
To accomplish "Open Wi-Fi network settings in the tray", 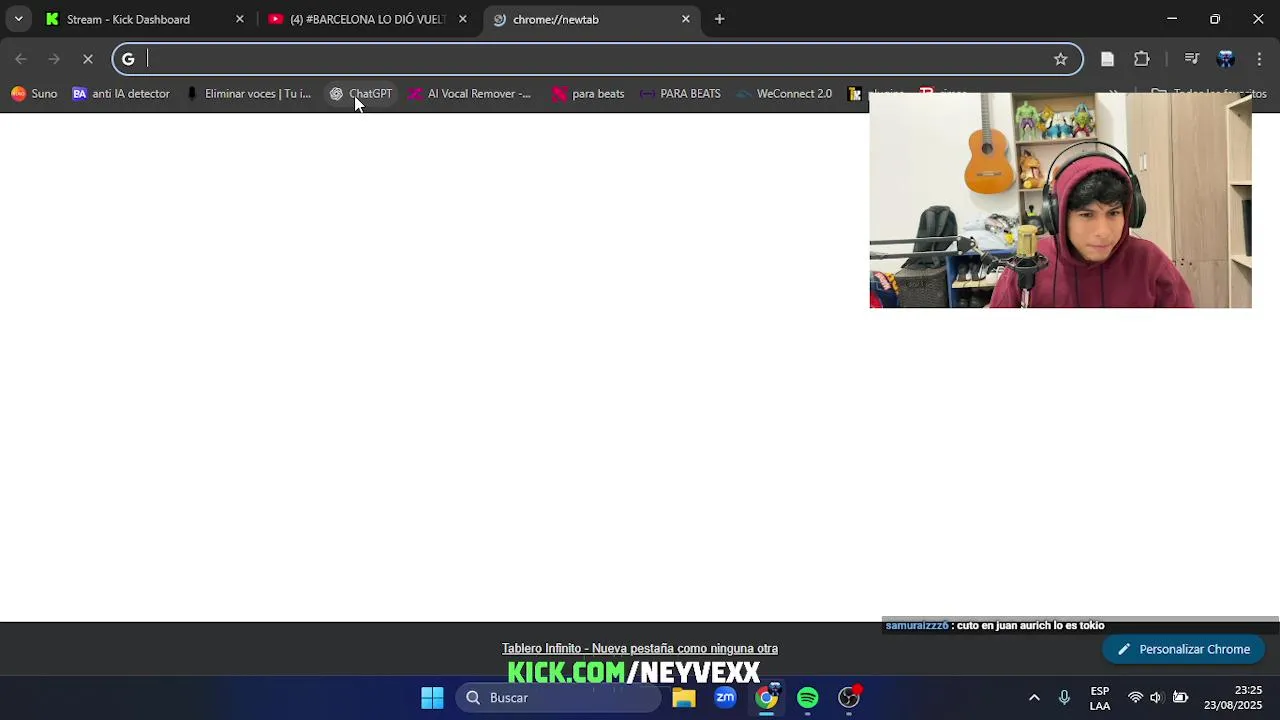I will [x=1135, y=698].
